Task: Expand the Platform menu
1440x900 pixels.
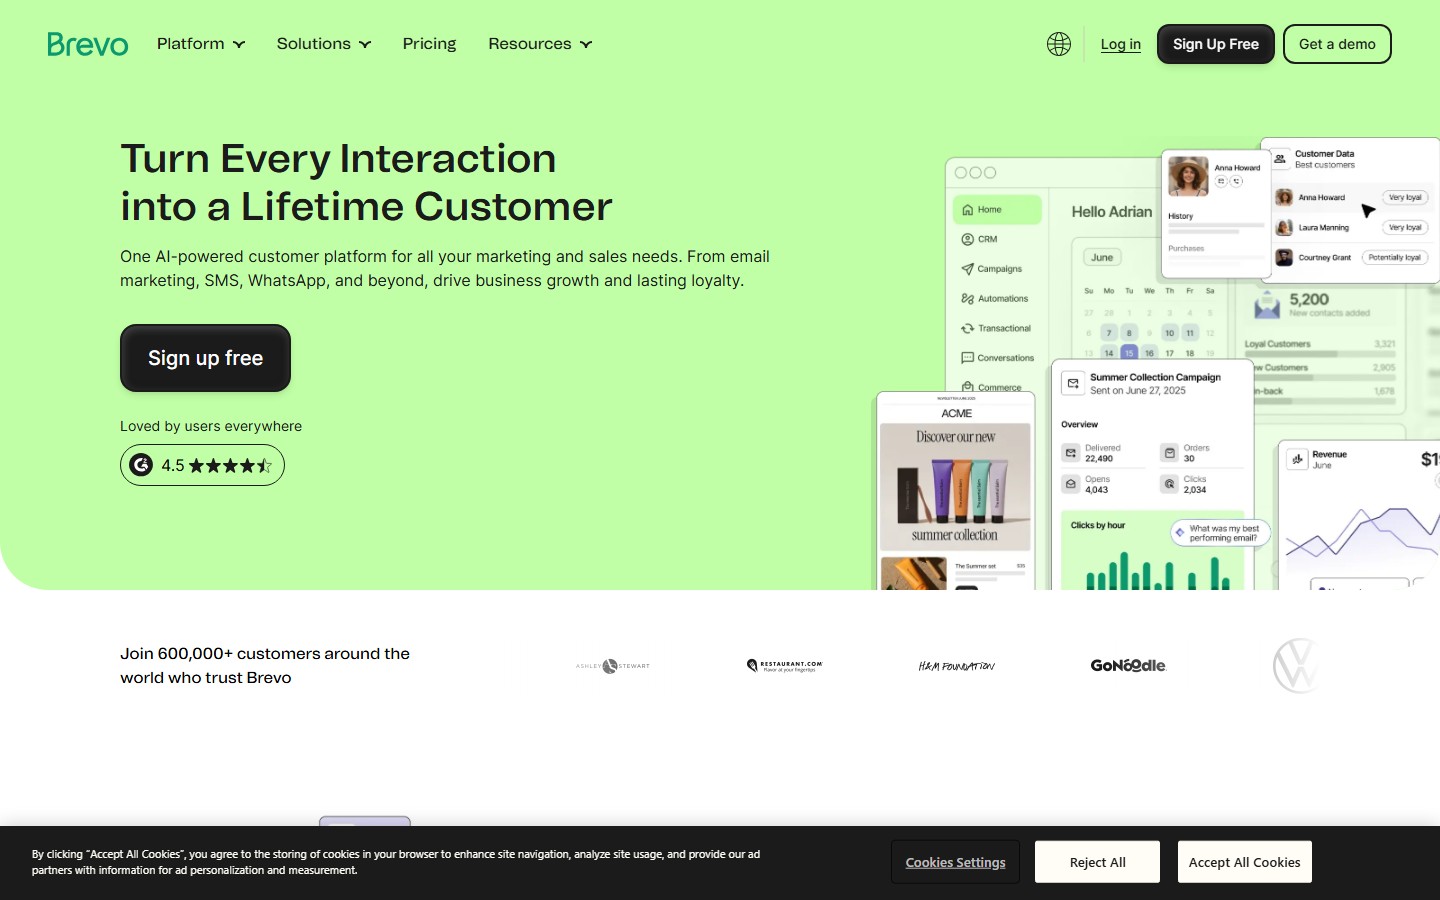Action: (201, 44)
